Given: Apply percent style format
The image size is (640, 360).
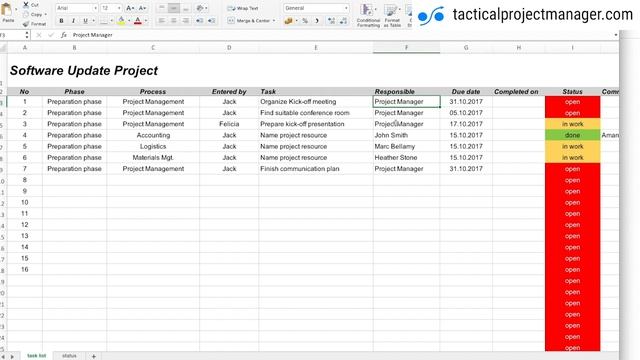Looking at the screenshot, I should tap(305, 20).
